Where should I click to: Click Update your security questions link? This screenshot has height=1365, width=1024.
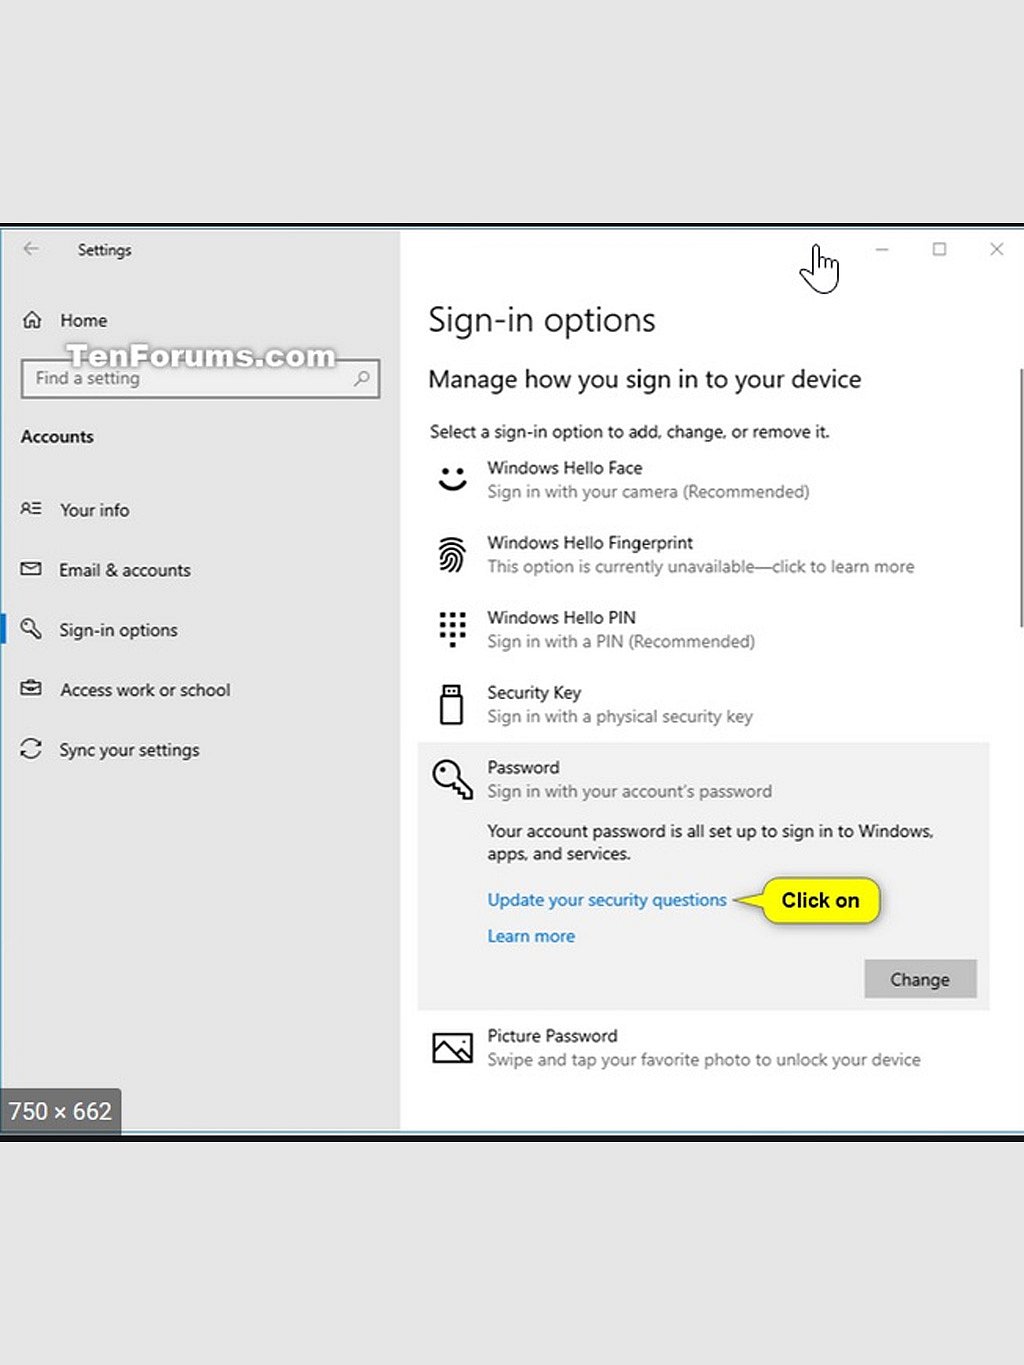[x=606, y=900]
